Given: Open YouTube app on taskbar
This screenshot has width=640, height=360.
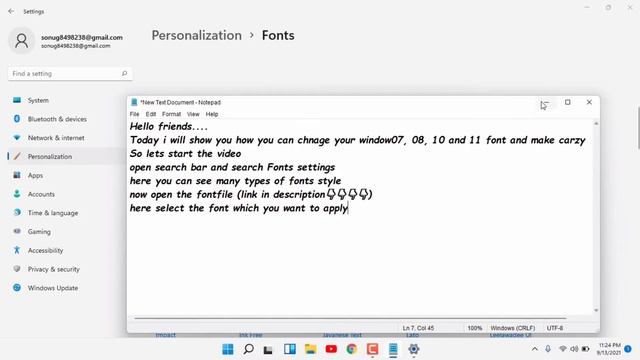Looking at the screenshot, I should 331,349.
